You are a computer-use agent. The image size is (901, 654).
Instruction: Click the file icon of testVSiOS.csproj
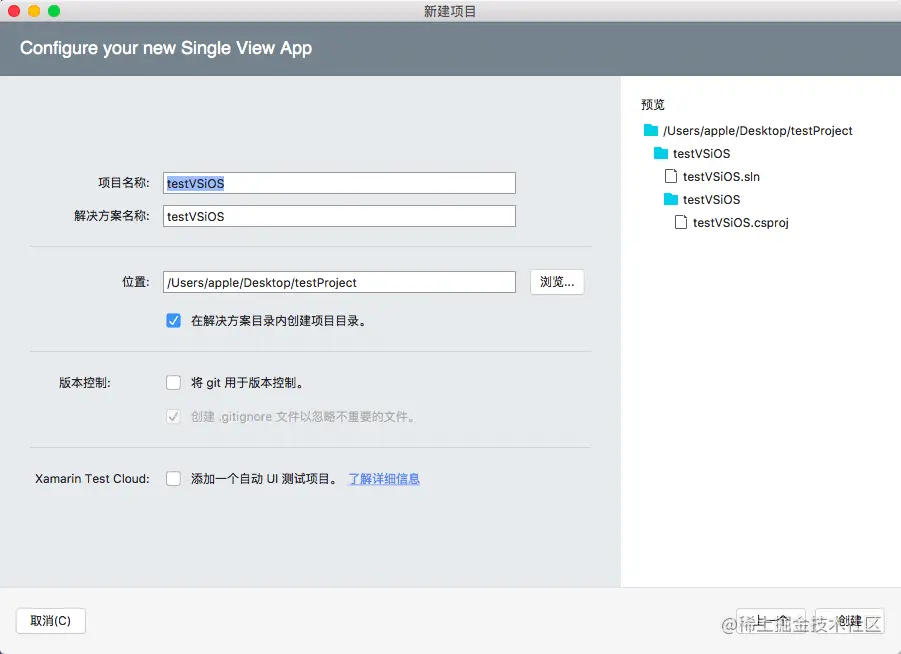coord(680,222)
